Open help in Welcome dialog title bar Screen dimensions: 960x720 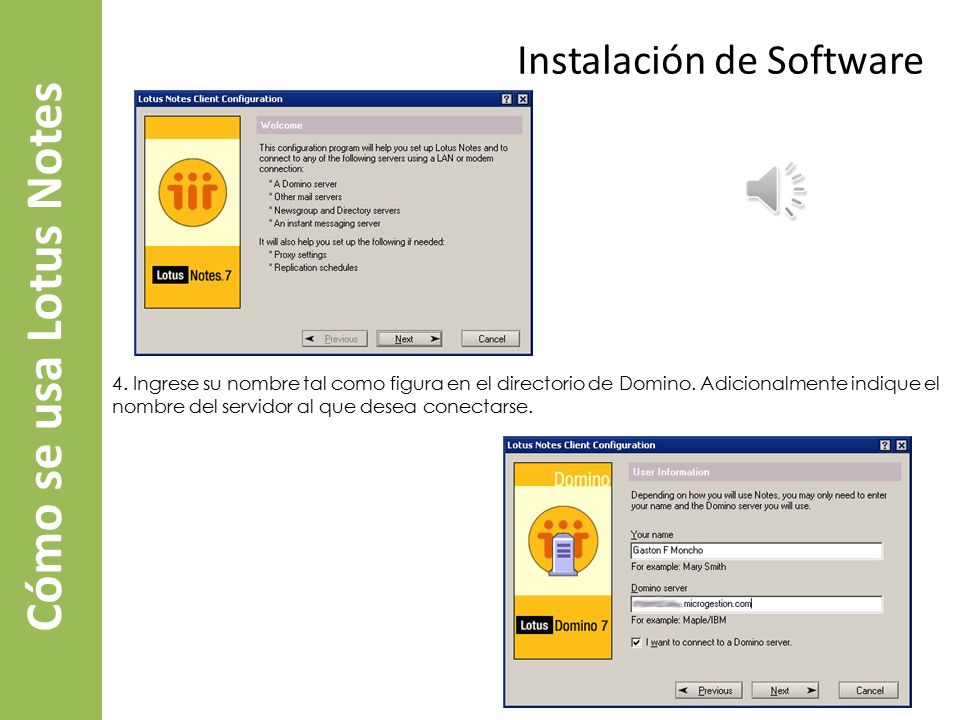(x=506, y=99)
